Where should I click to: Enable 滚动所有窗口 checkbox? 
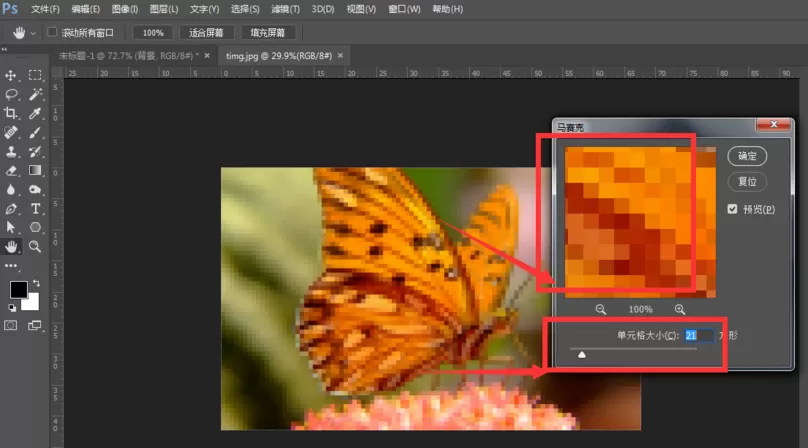[52, 32]
